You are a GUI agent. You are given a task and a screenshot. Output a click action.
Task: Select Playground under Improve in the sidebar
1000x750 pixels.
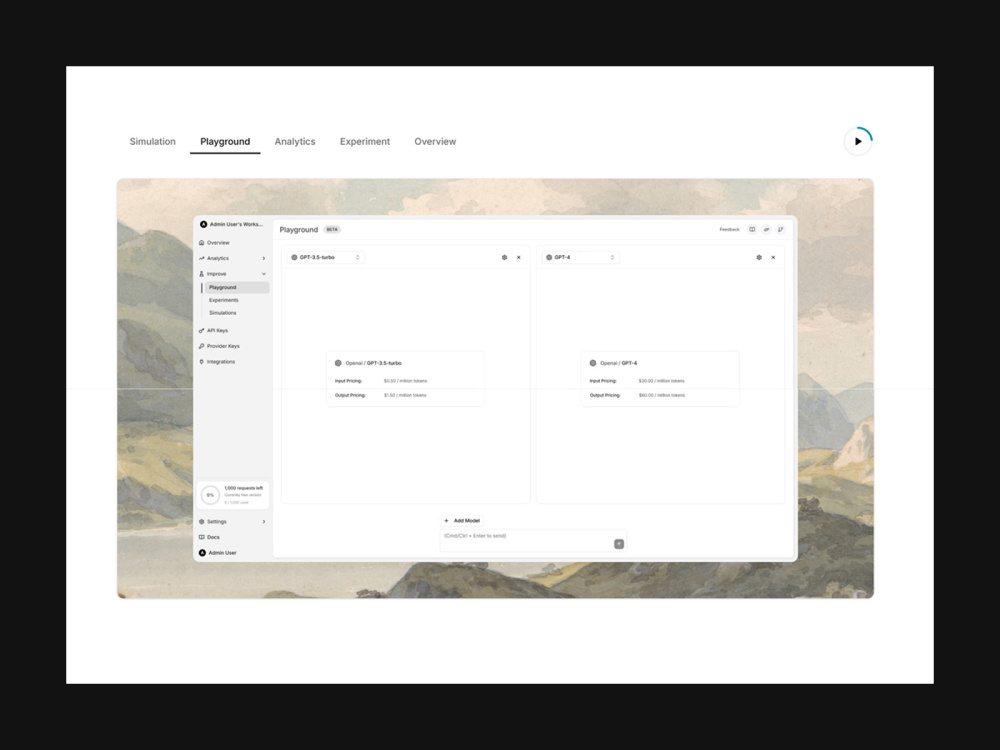[237, 288]
